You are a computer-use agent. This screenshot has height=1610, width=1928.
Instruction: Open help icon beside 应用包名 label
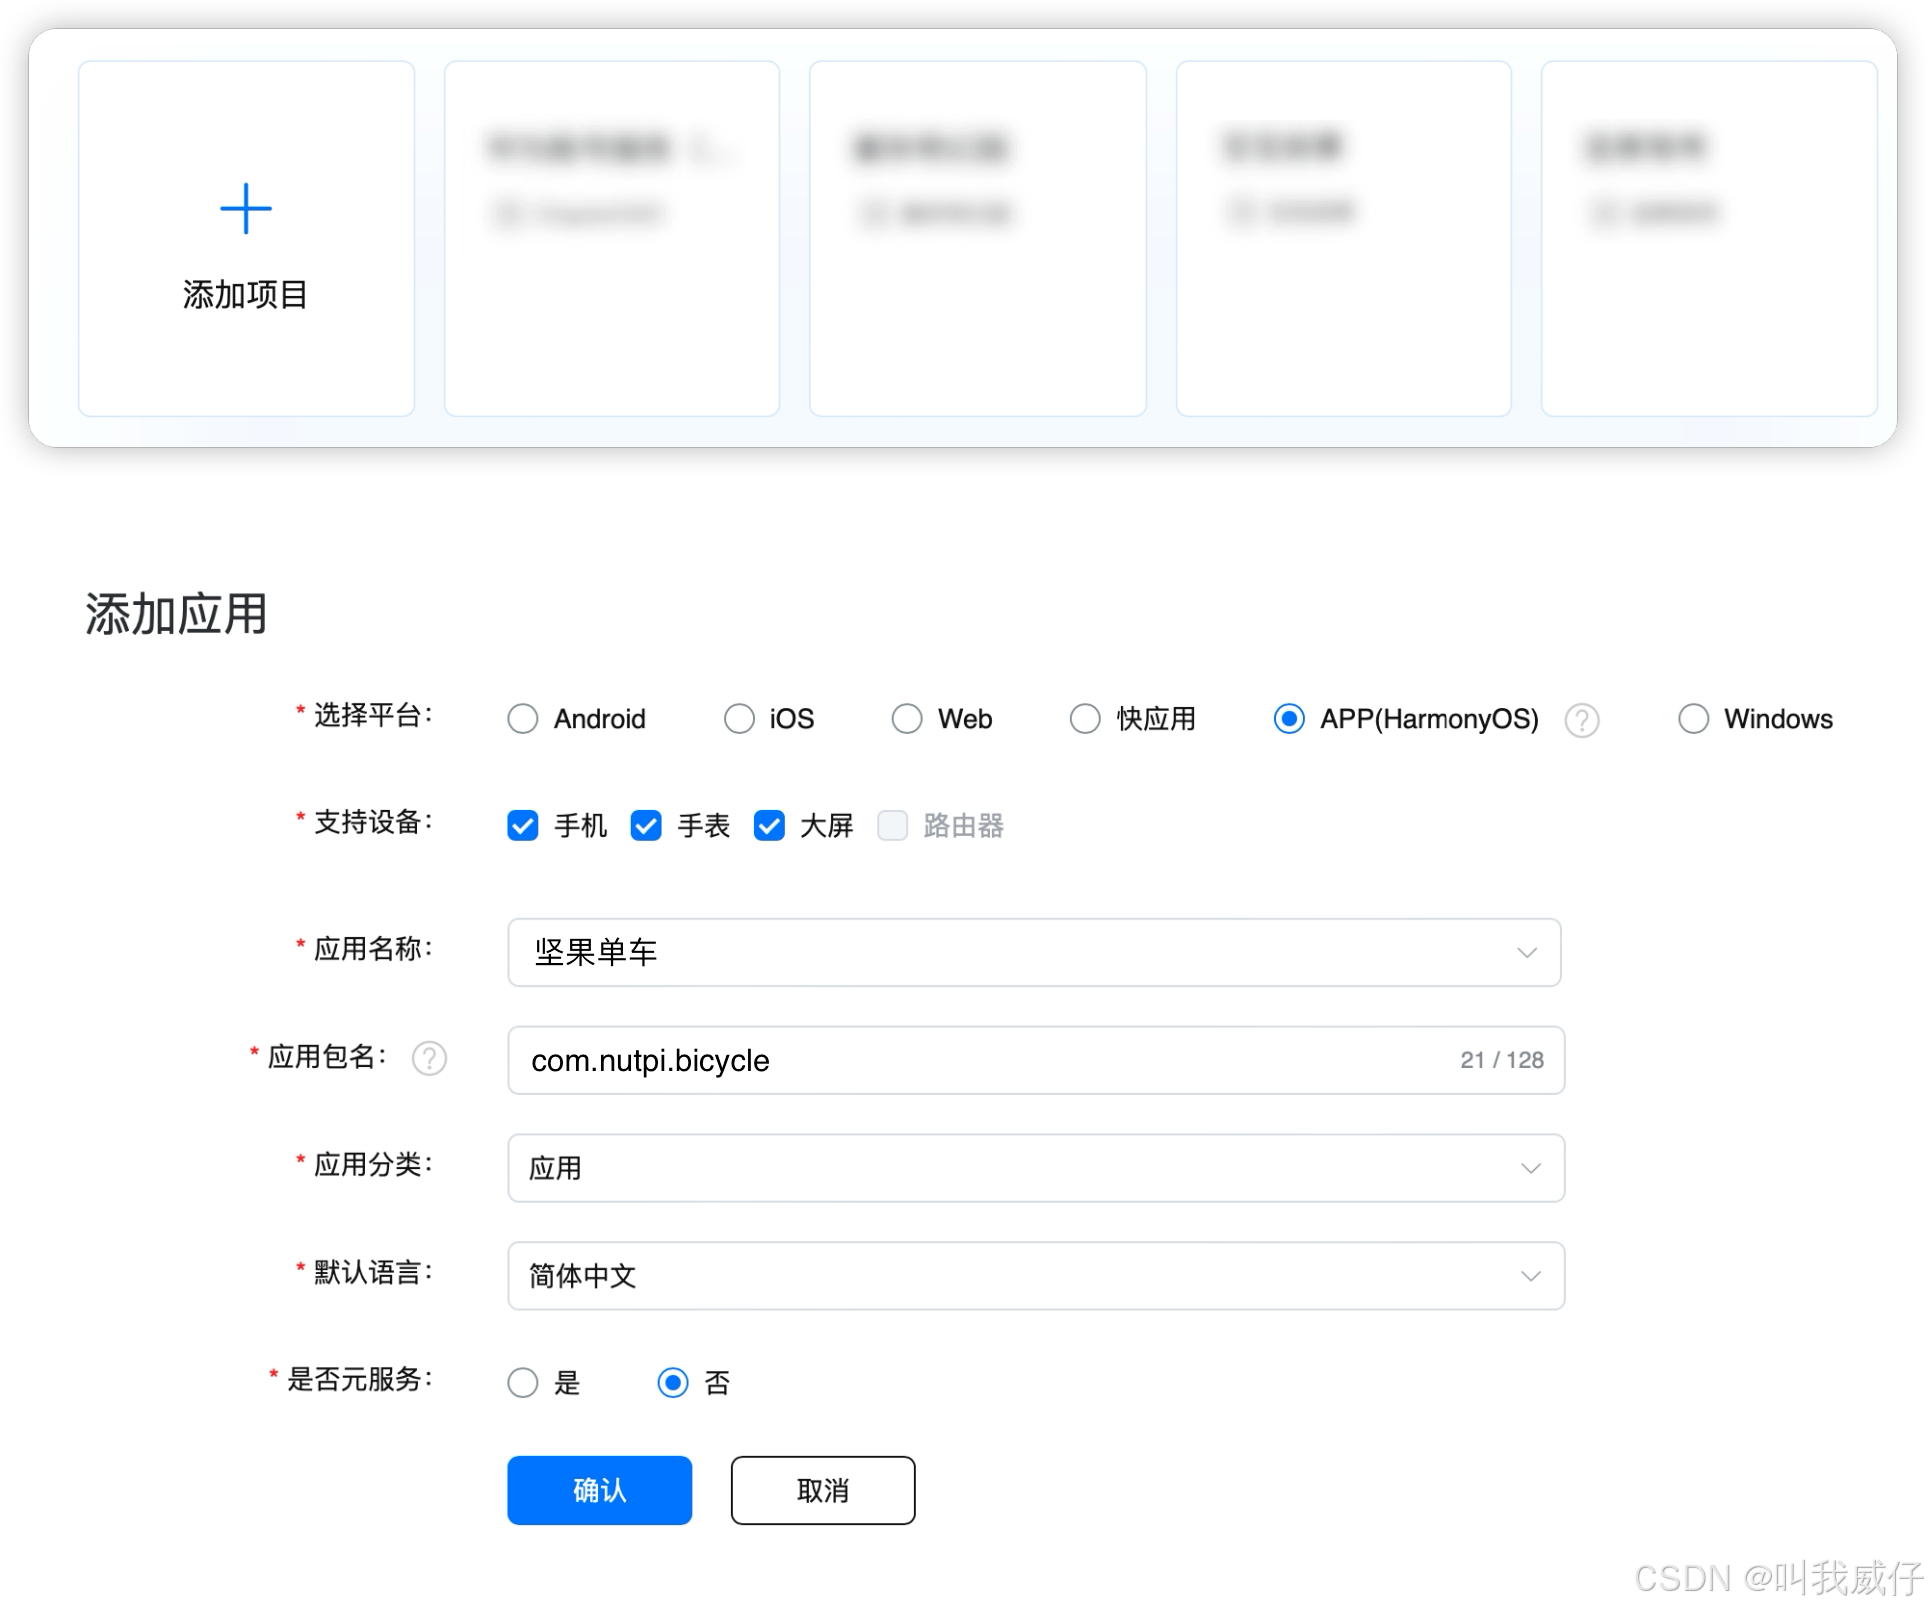click(429, 1058)
